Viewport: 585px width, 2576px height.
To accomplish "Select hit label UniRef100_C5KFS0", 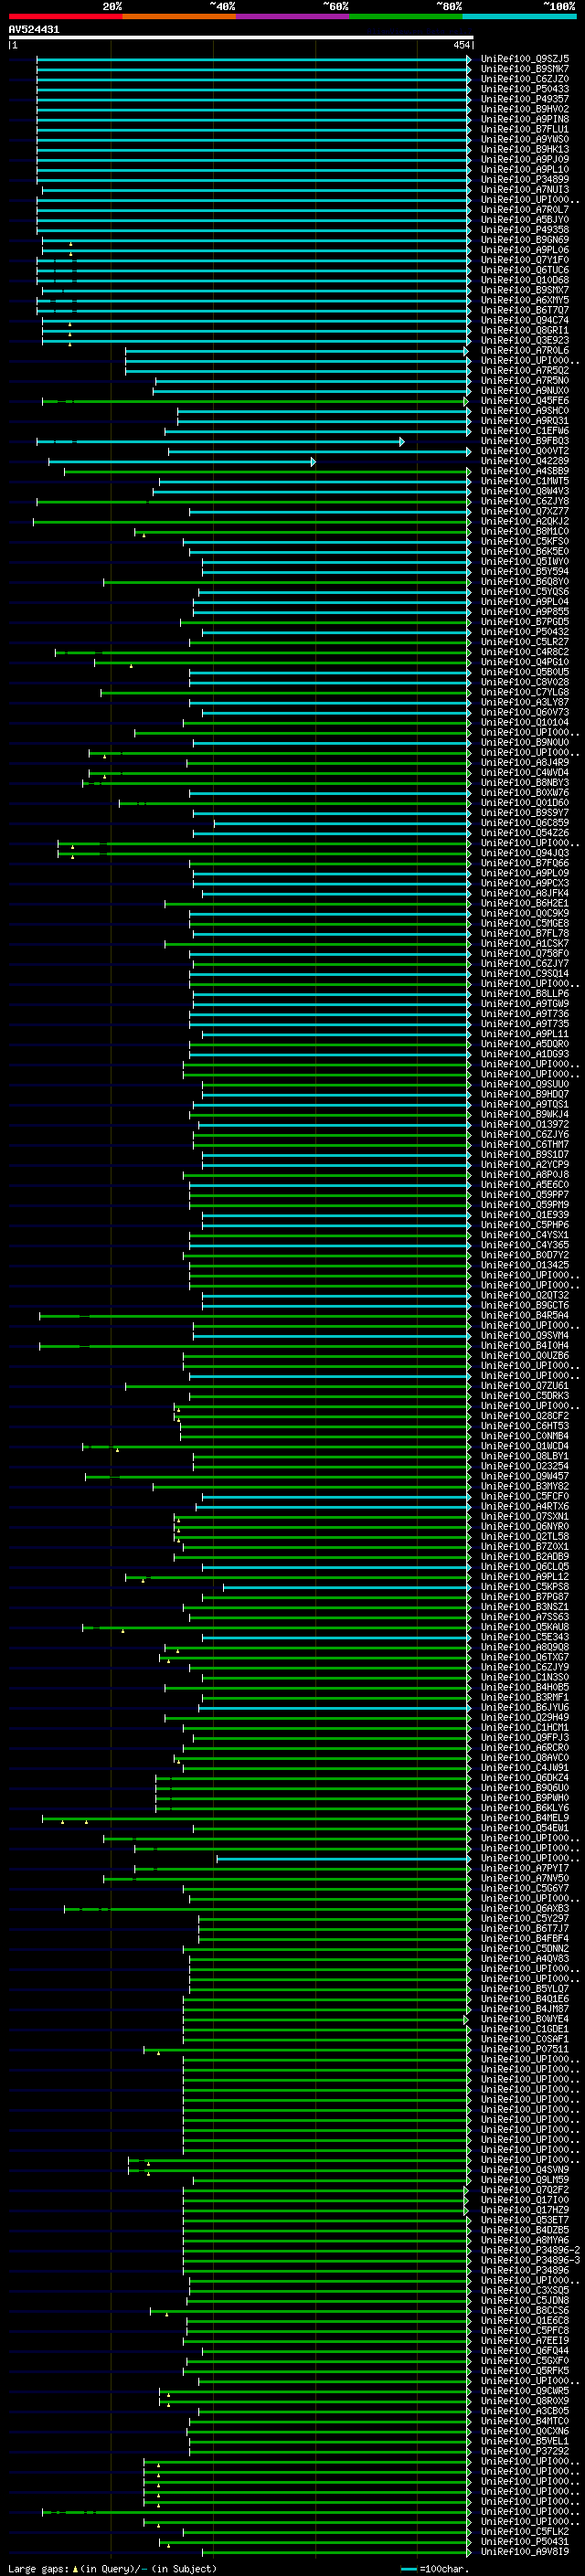I will tap(524, 541).
